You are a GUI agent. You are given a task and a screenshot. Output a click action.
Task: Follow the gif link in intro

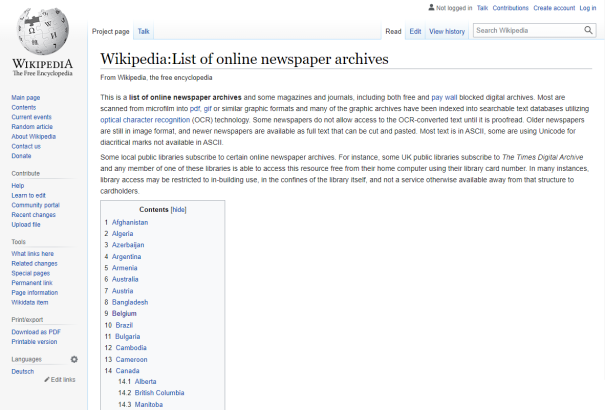208,109
